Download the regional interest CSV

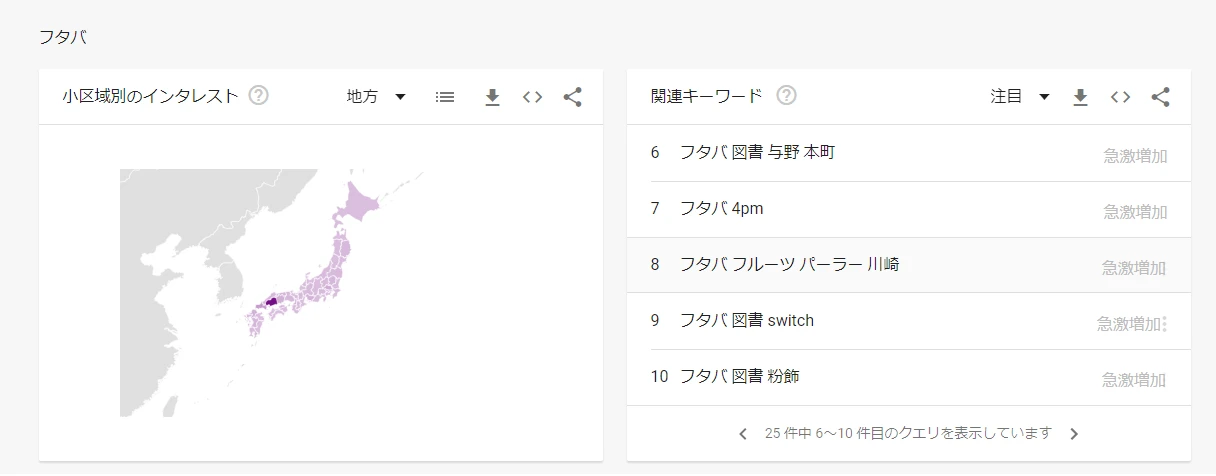tap(492, 97)
